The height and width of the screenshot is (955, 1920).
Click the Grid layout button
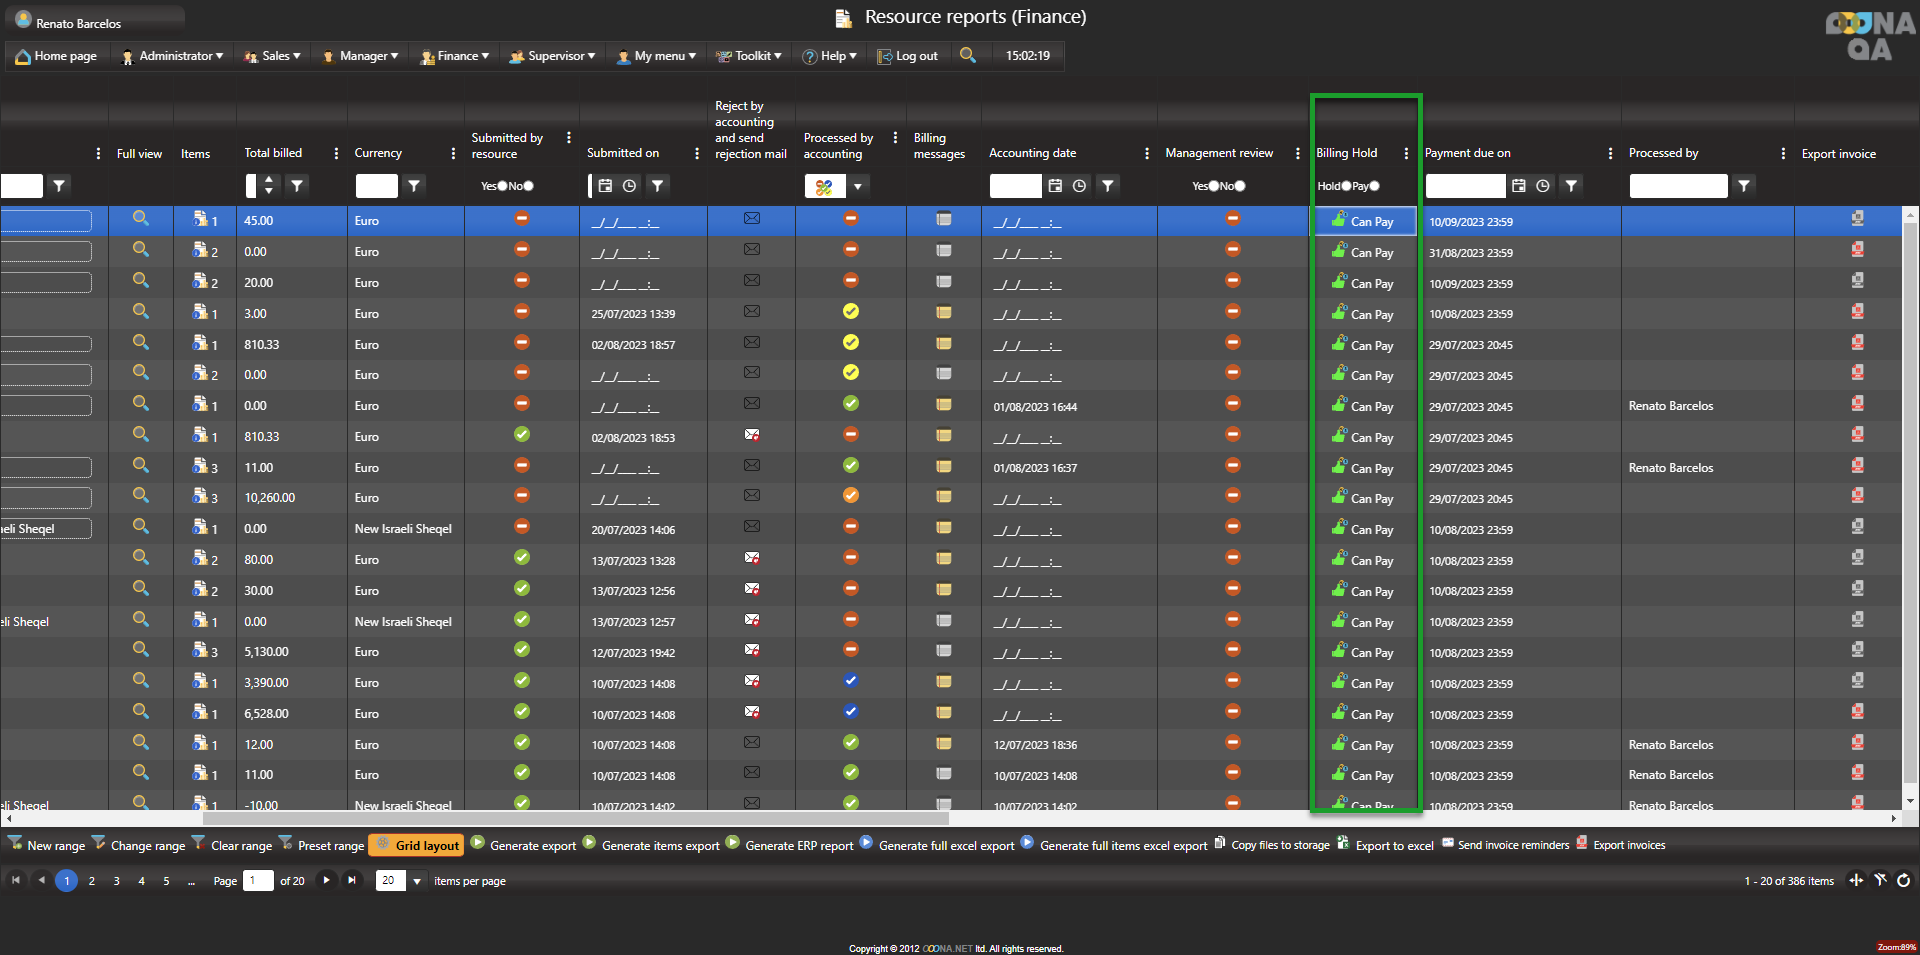coord(417,845)
